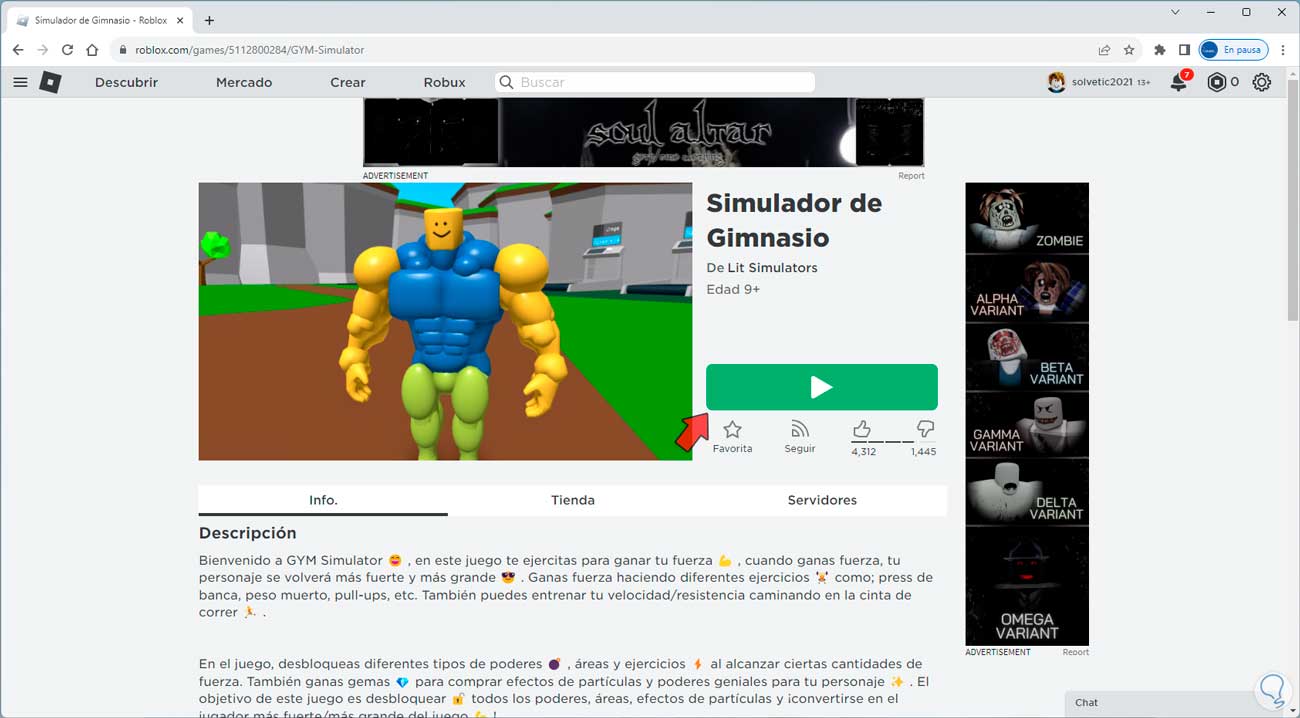The image size is (1300, 718).
Task: Bookmark this page with star
Action: [x=1129, y=50]
